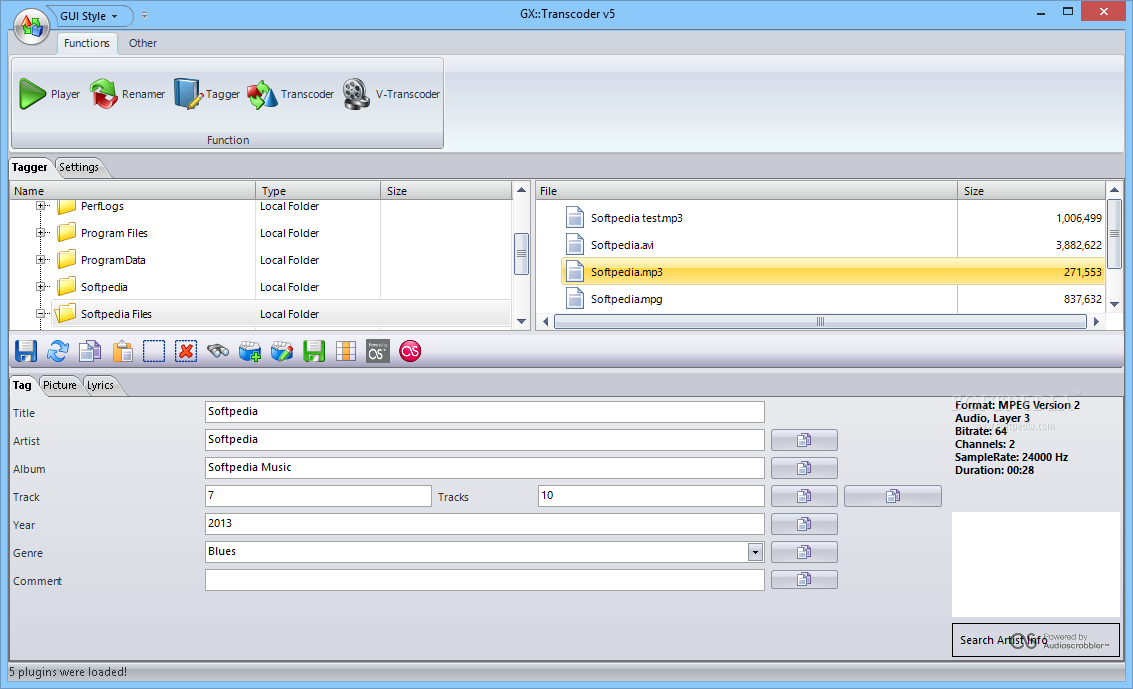Open the Renamer function
Screen dimensions: 1133x689
click(x=127, y=94)
